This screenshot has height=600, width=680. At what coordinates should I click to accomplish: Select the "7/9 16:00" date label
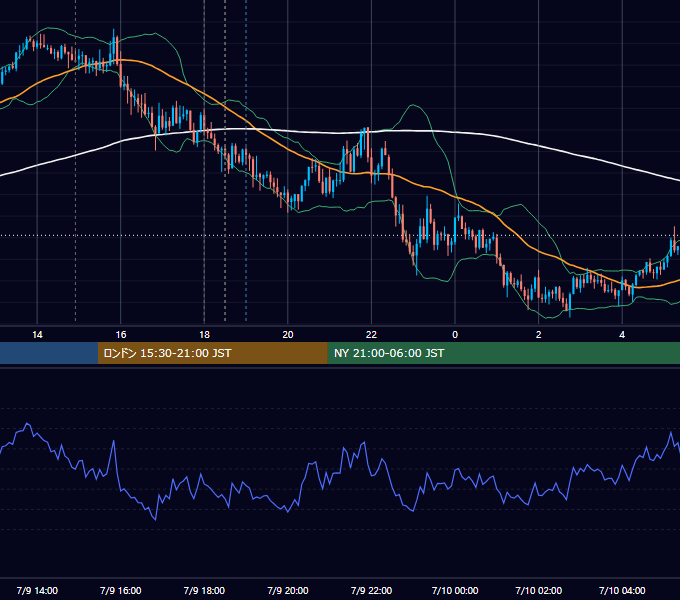121,590
